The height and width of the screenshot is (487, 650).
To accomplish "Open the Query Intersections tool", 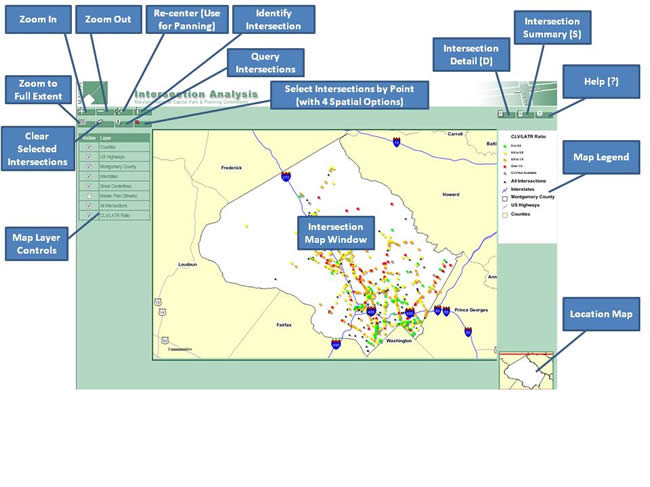I will tap(123, 123).
